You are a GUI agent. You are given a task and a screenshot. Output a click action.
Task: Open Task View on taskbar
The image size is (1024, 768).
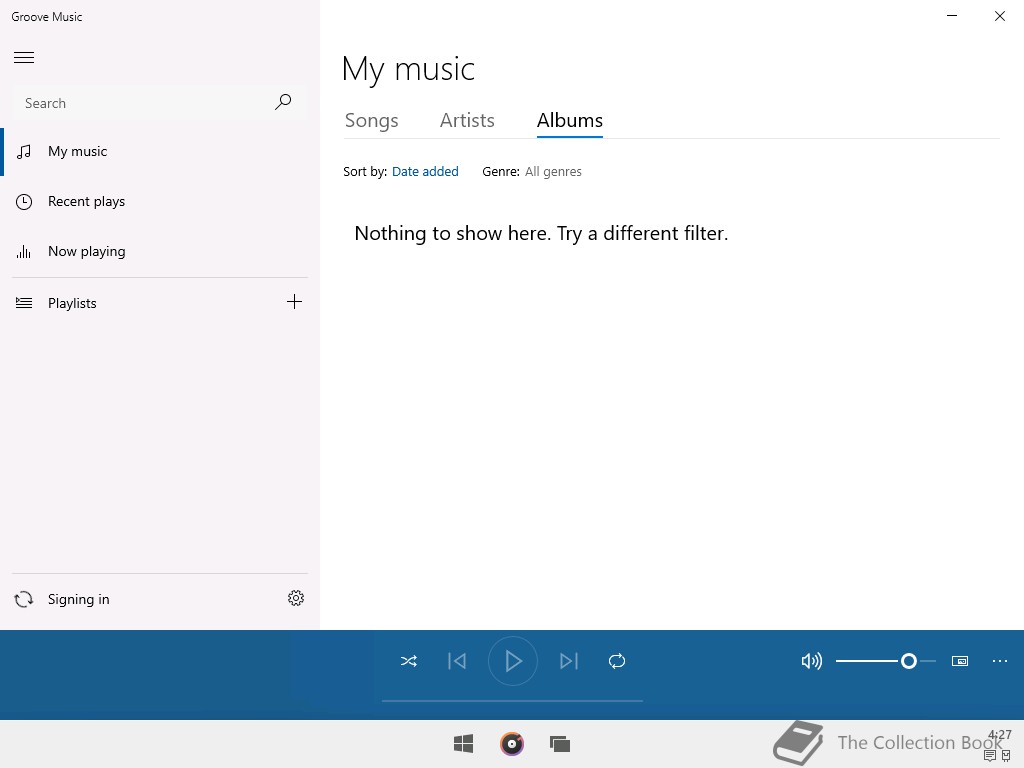(560, 744)
